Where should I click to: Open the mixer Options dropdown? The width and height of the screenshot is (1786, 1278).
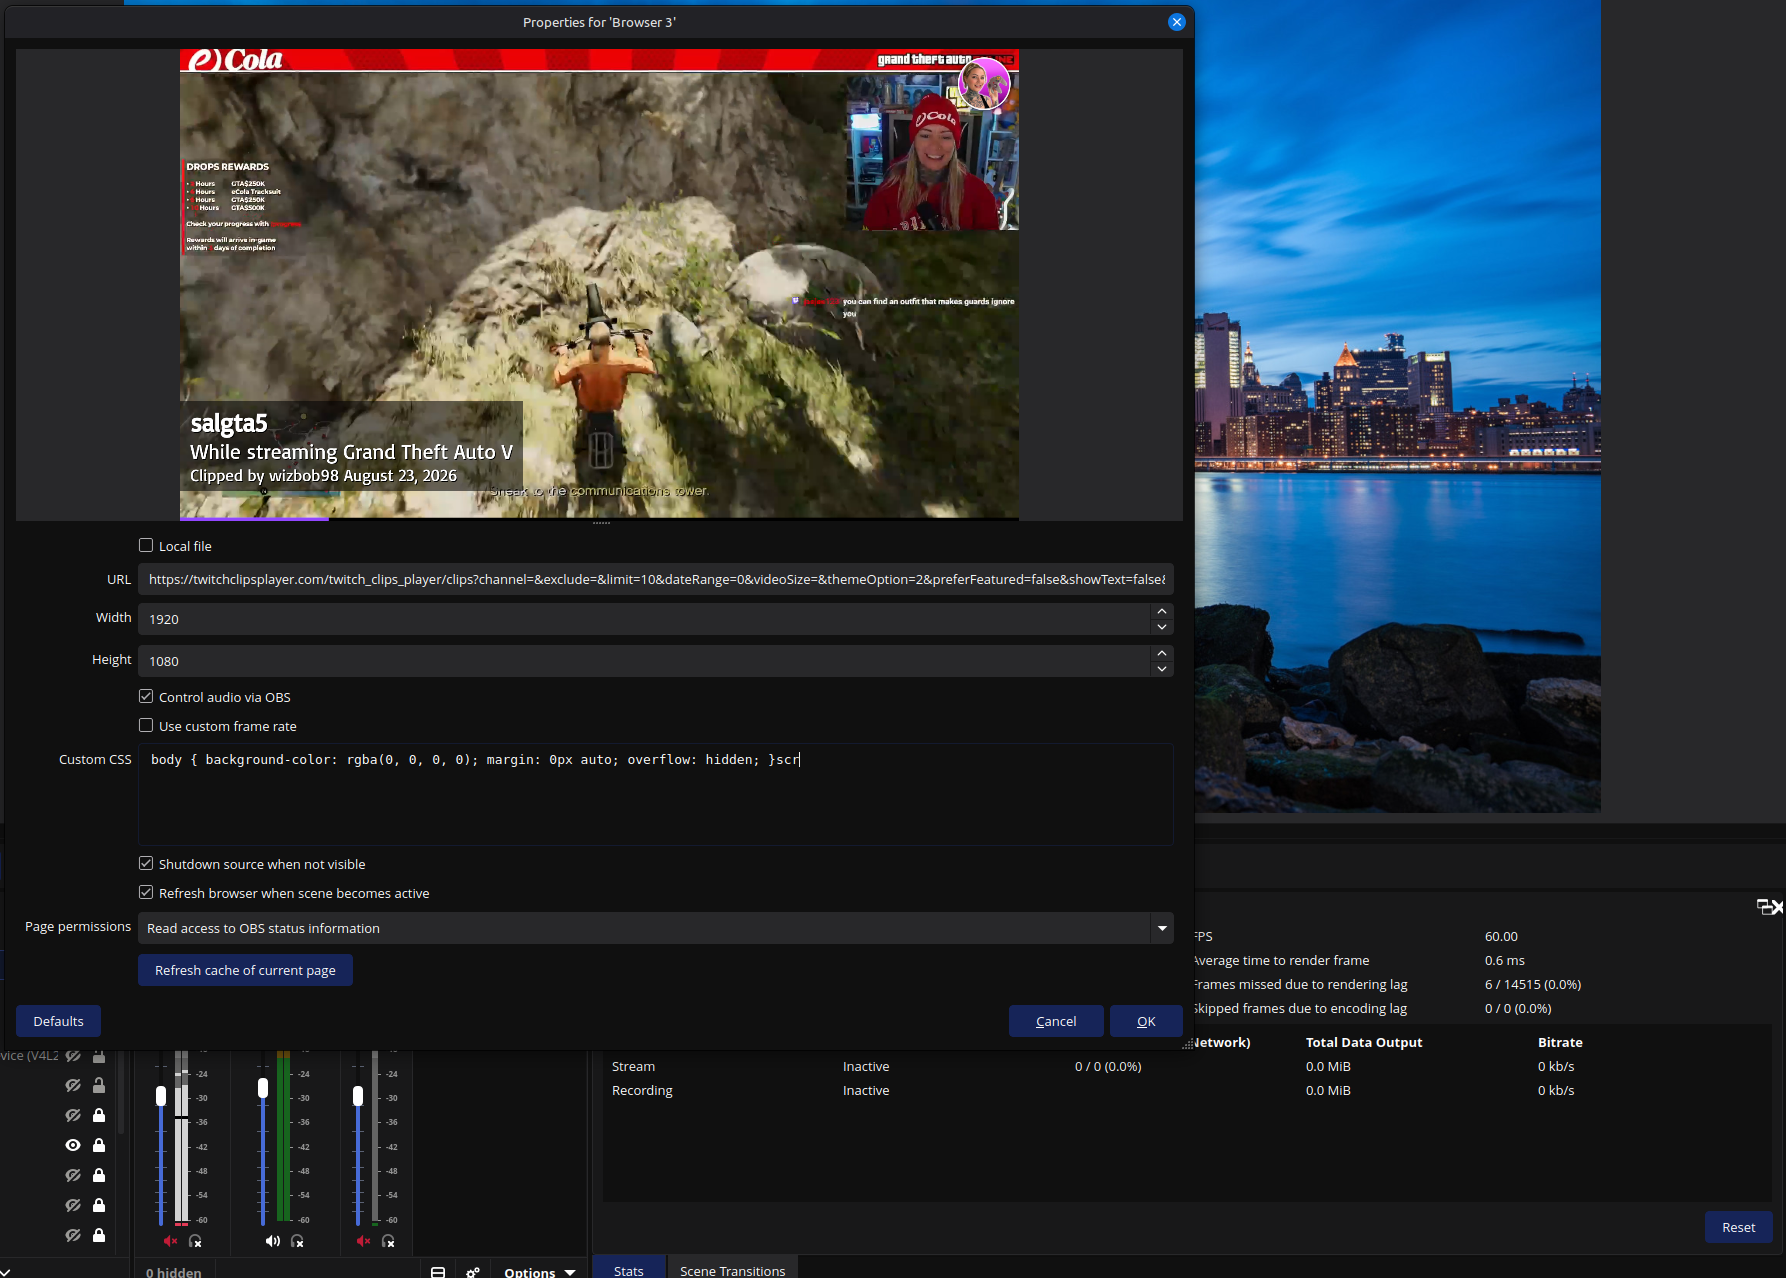pyautogui.click(x=540, y=1271)
